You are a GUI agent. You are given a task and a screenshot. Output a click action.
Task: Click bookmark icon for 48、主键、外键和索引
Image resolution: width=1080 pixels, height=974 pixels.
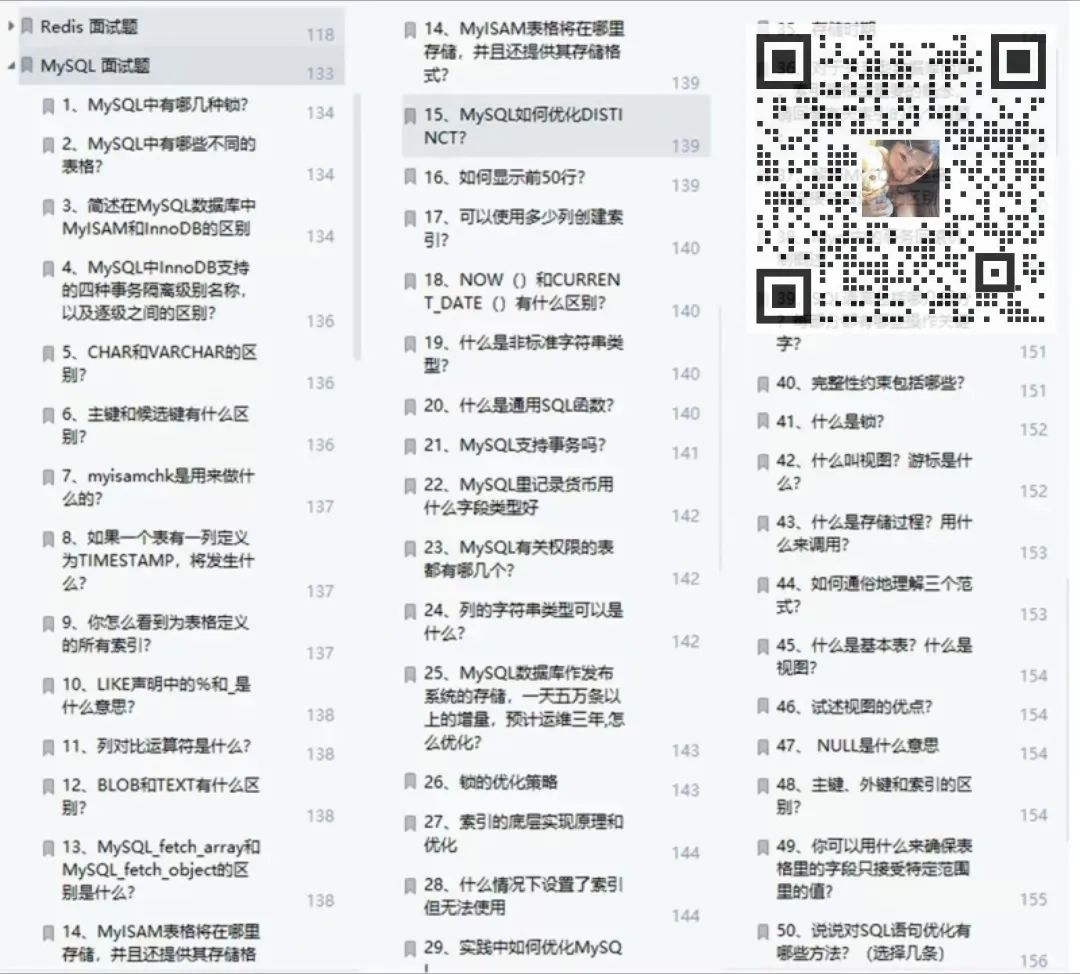point(763,785)
